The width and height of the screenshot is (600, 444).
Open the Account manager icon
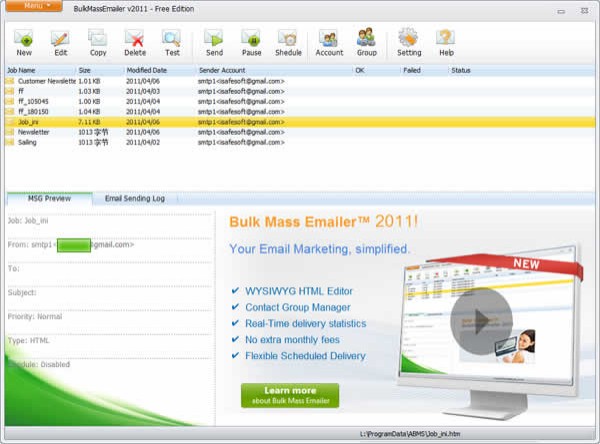pos(329,42)
